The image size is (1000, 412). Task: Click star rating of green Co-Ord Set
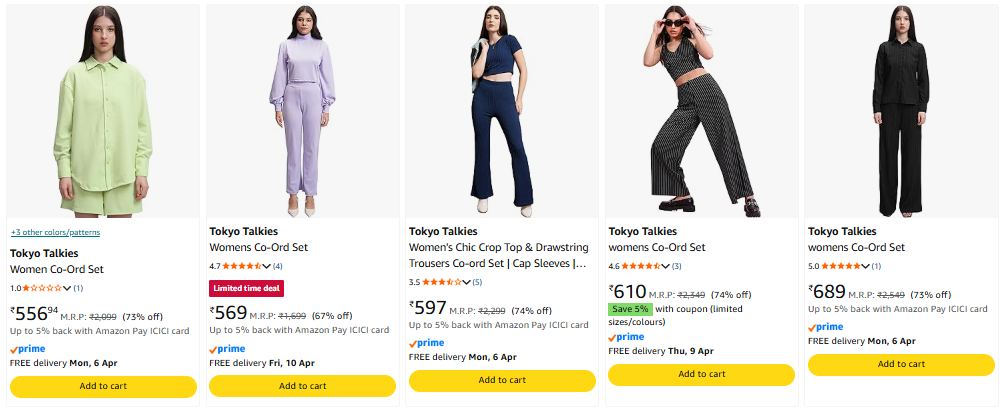click(42, 288)
